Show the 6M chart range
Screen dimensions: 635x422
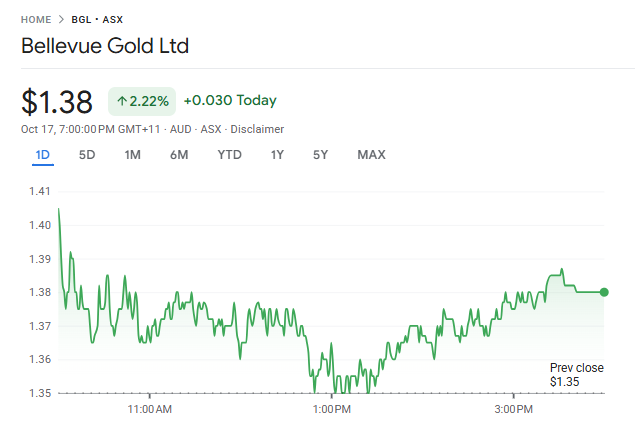179,155
